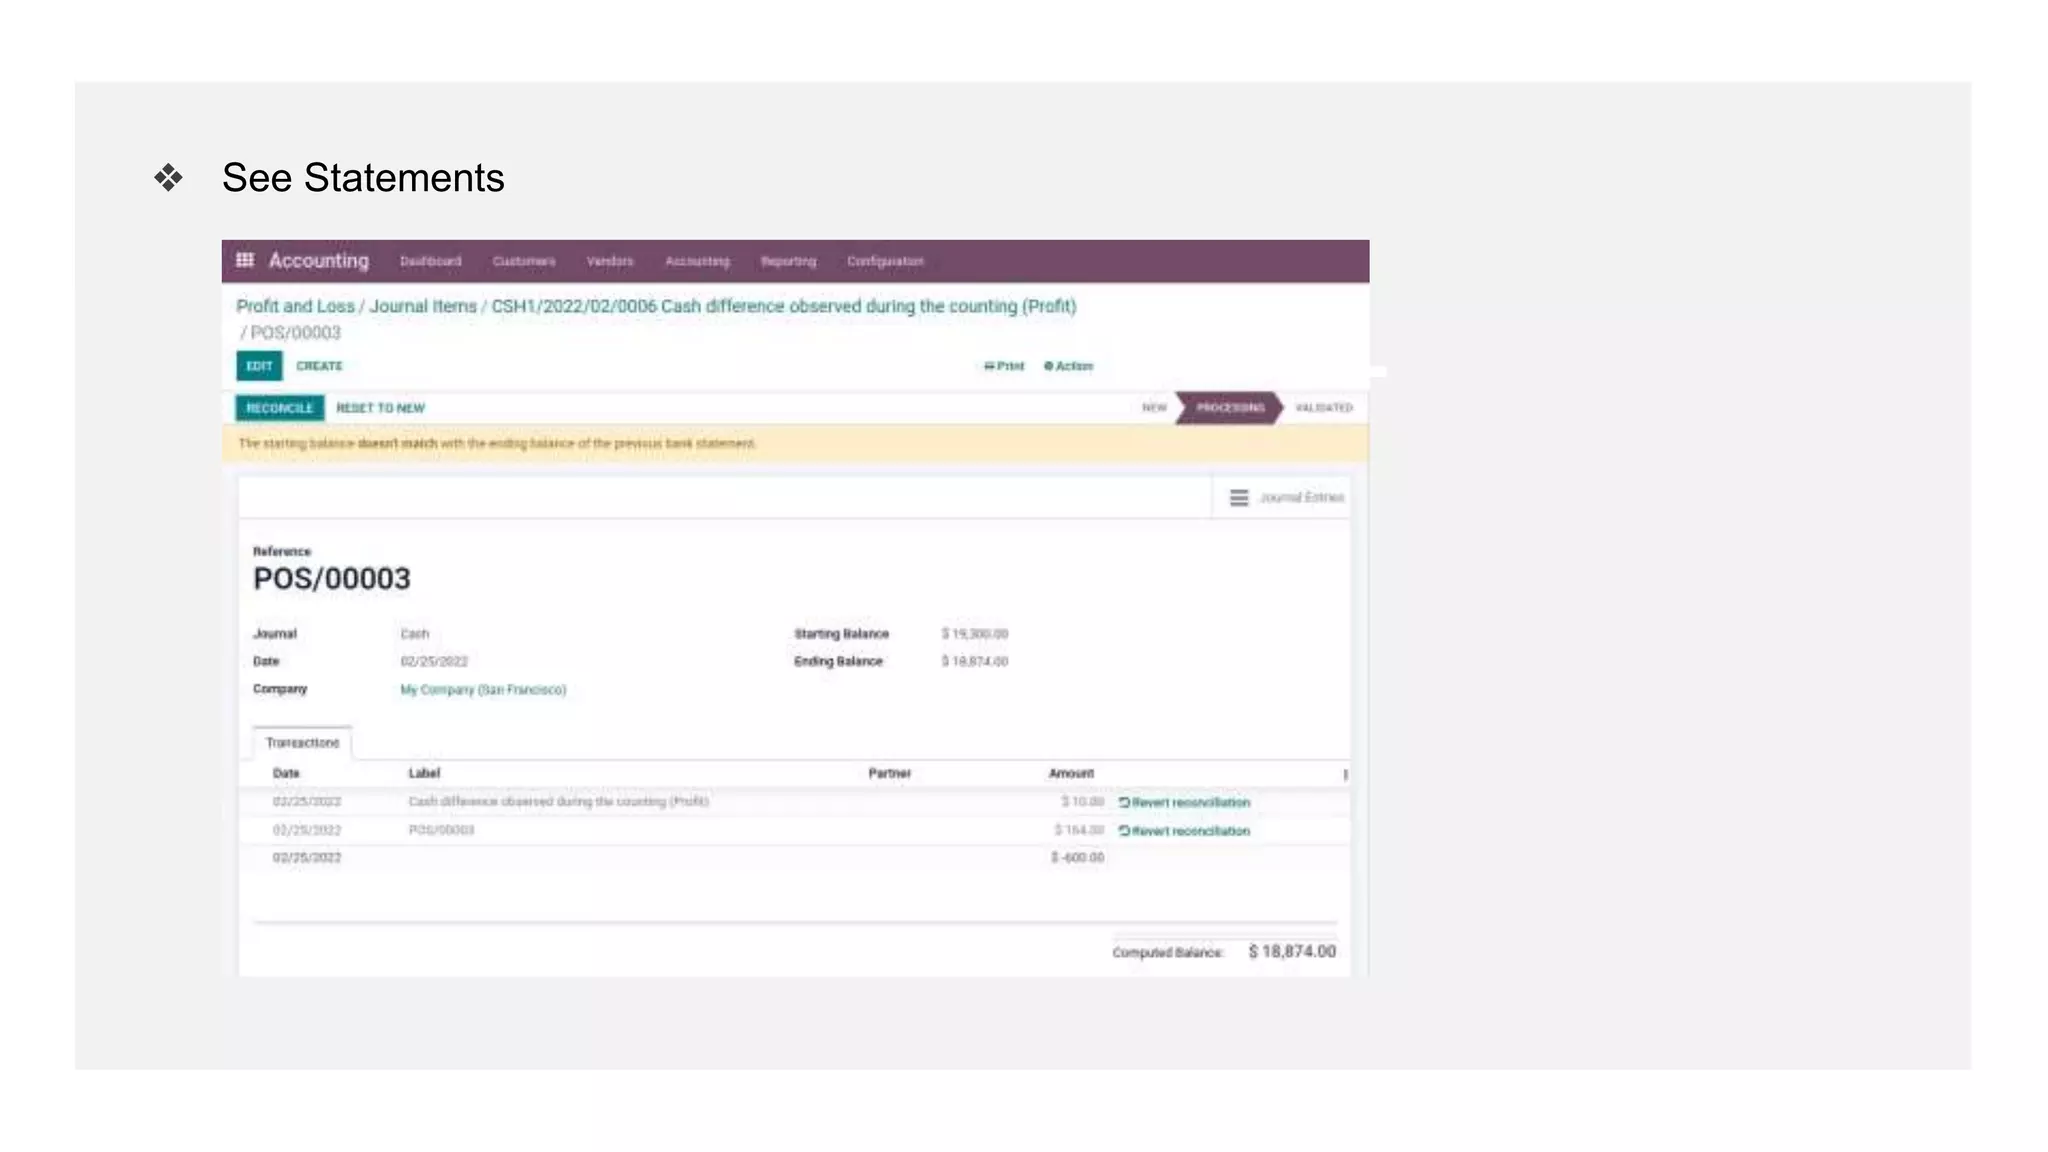This screenshot has height=1152, width=2048.
Task: Open the Vendors menu
Action: pos(610,261)
